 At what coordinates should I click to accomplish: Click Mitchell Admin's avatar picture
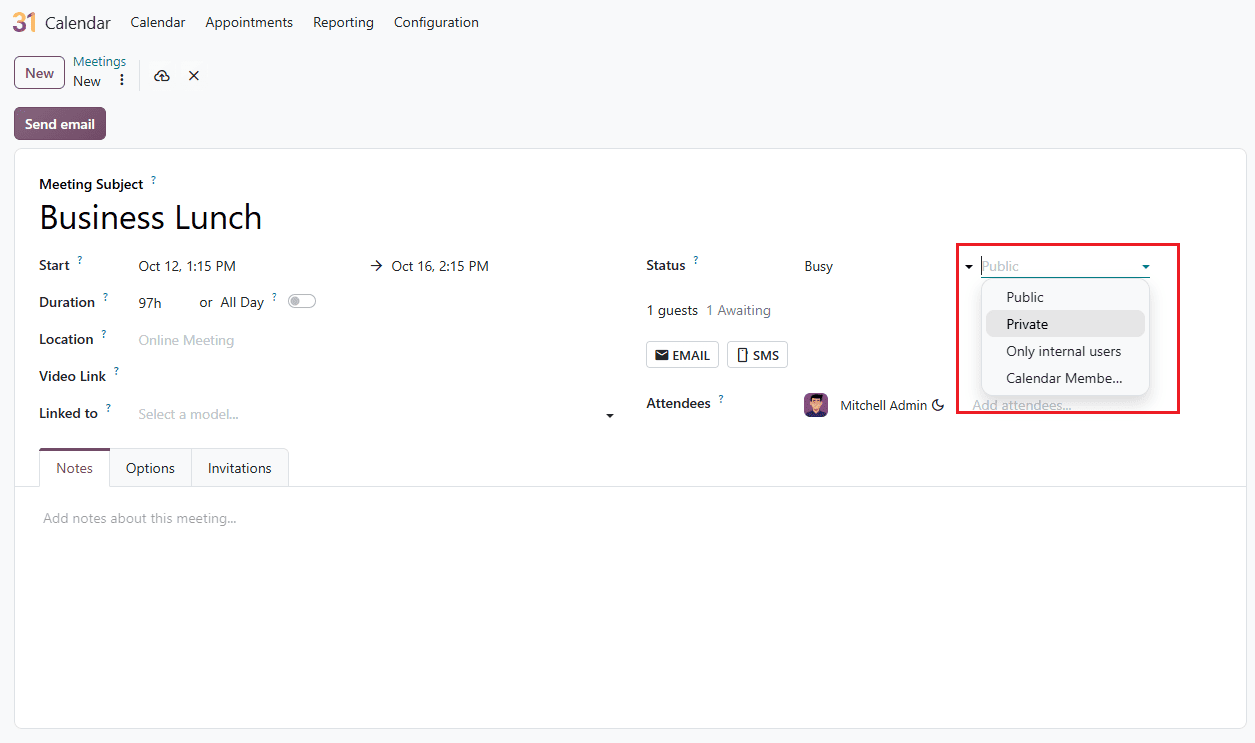pyautogui.click(x=816, y=405)
